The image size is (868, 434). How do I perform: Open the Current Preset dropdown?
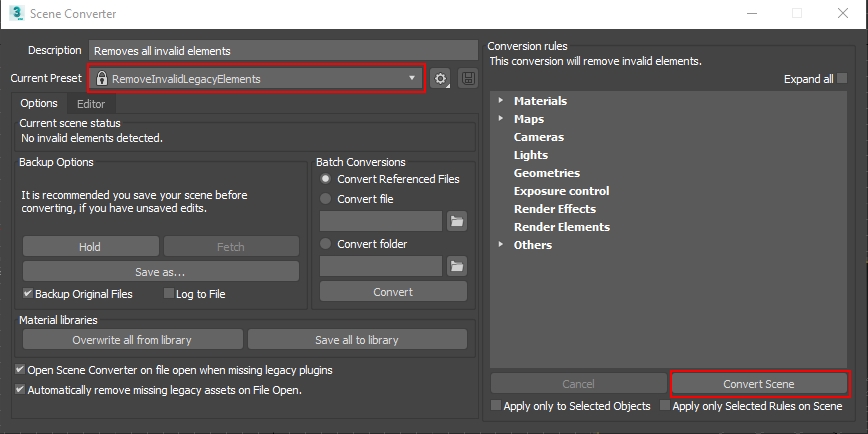(257, 78)
